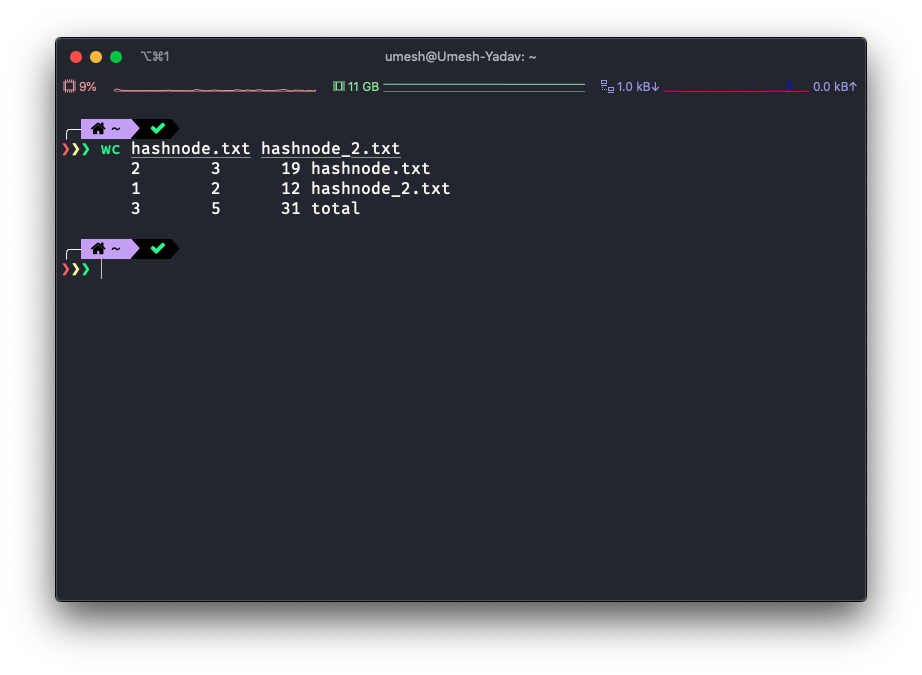Screen dimensions: 922x675
Task: Minimize the terminal using the yellow button
Action: tap(96, 57)
